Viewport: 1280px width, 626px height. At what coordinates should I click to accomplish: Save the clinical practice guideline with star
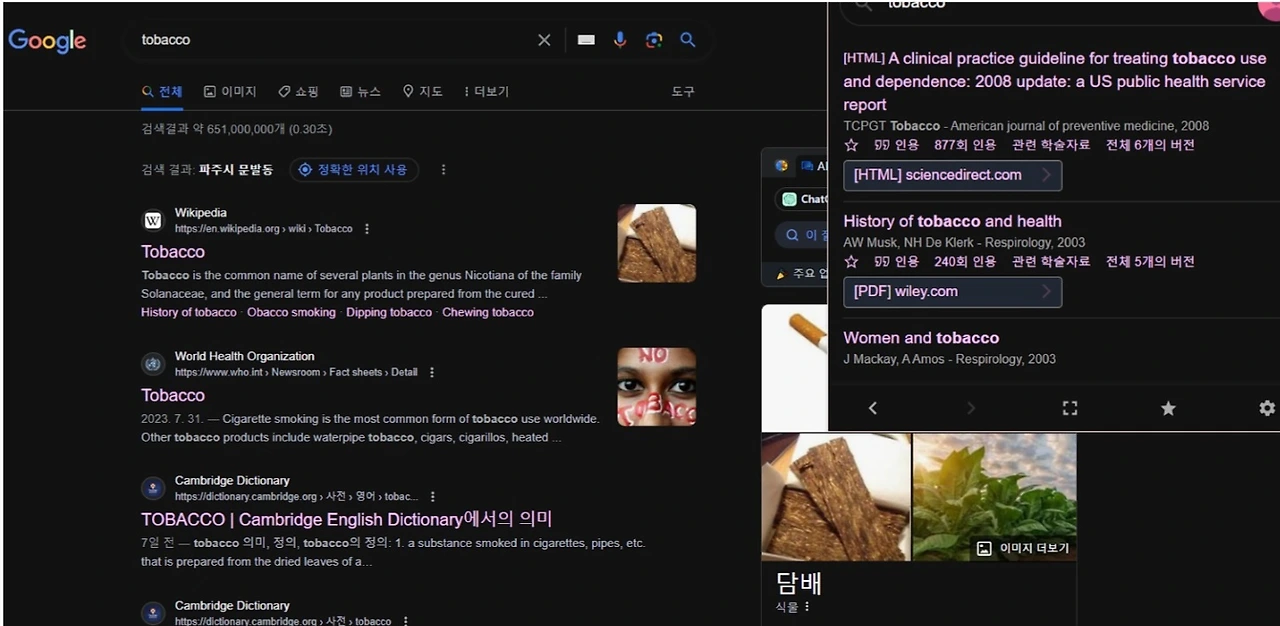(x=851, y=145)
